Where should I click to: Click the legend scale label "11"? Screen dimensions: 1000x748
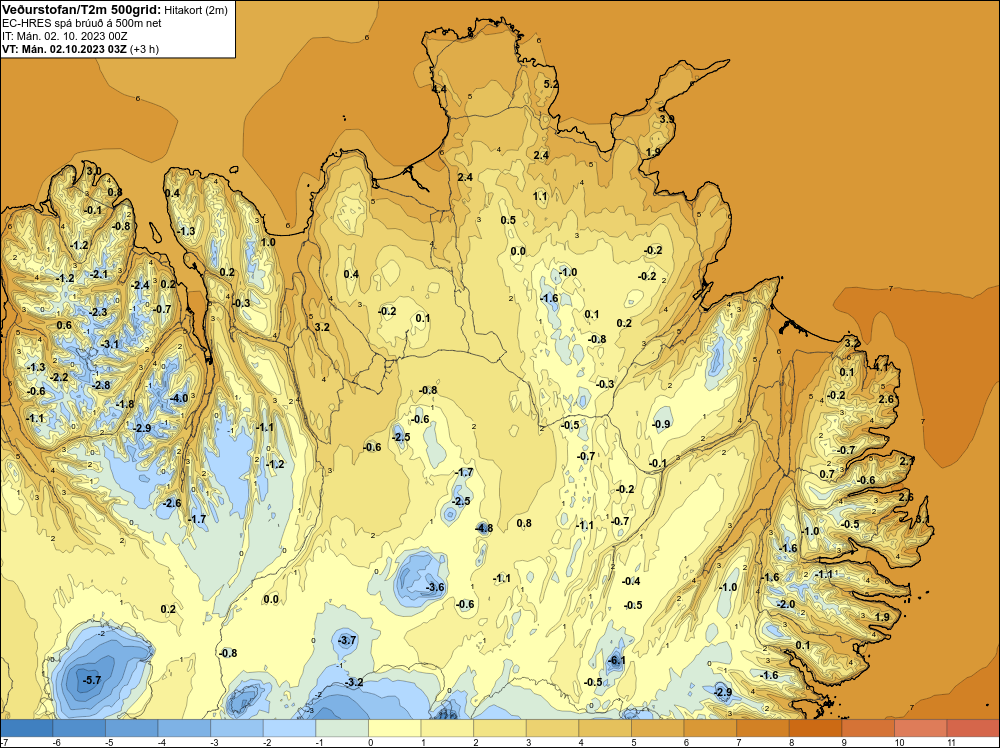pos(951,742)
